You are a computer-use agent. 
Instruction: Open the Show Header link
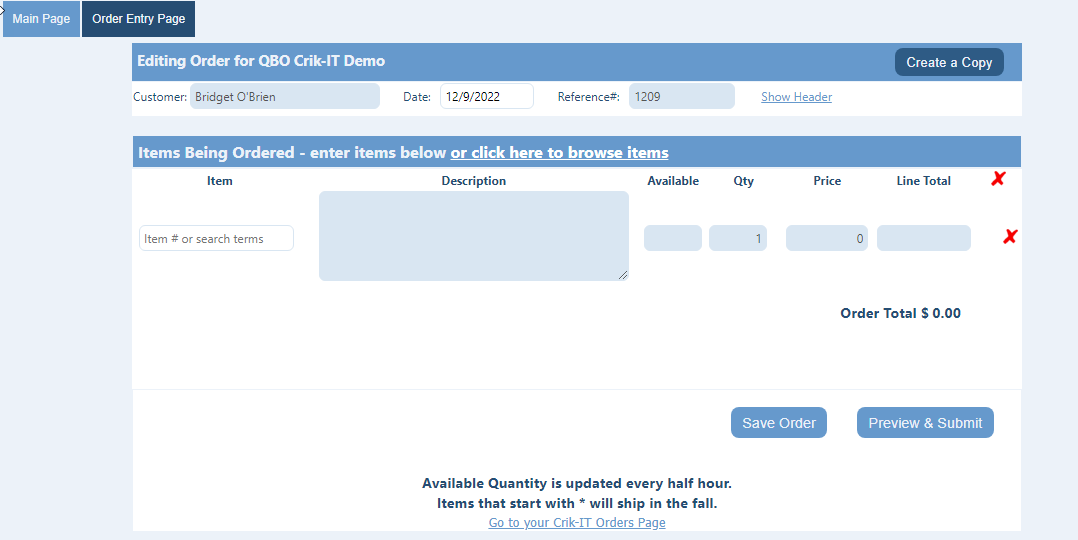pyautogui.click(x=796, y=97)
